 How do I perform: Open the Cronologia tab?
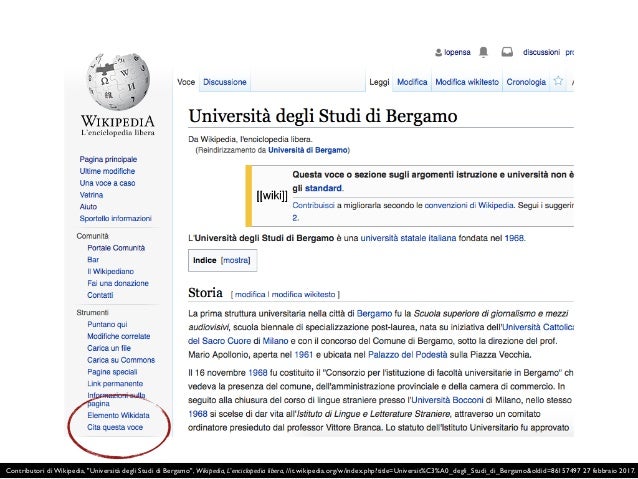pyautogui.click(x=526, y=82)
